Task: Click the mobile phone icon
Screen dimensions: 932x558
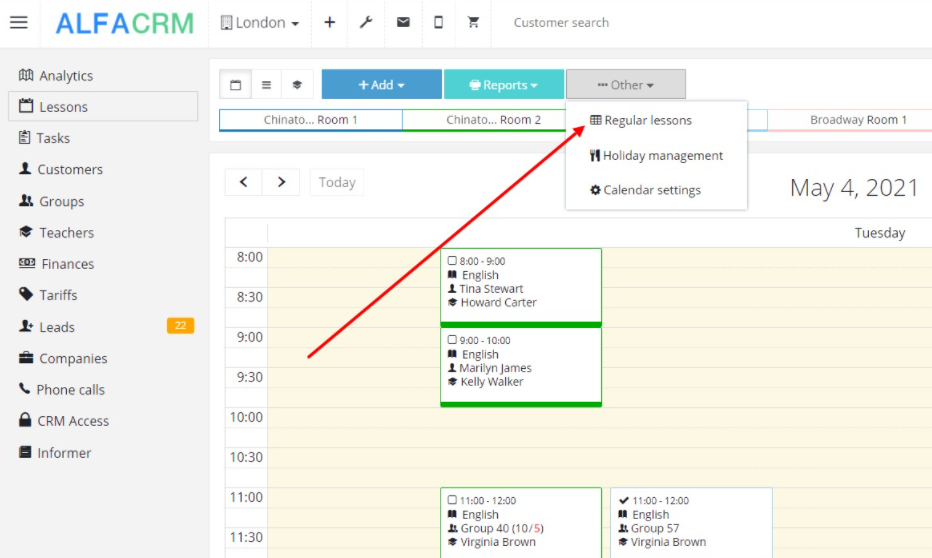Action: pos(438,23)
